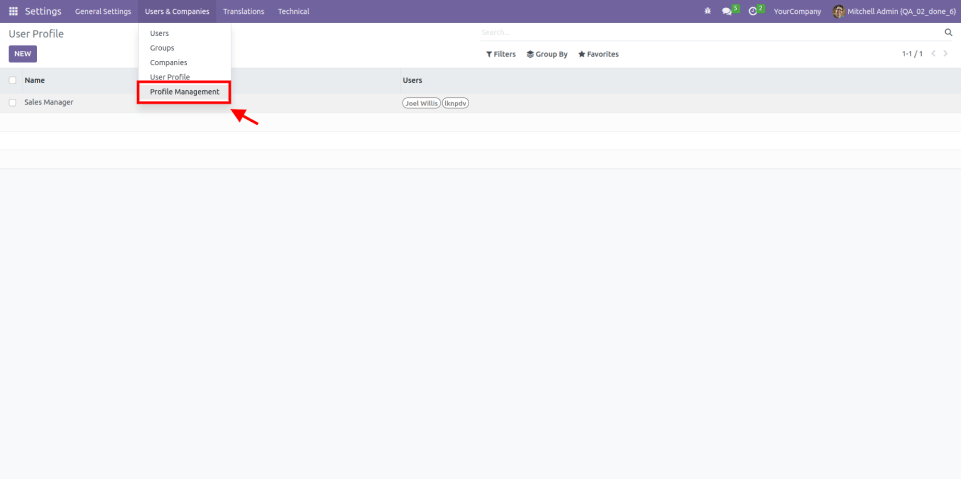The height and width of the screenshot is (479, 961).
Task: Open the activities clock icon
Action: 753,11
